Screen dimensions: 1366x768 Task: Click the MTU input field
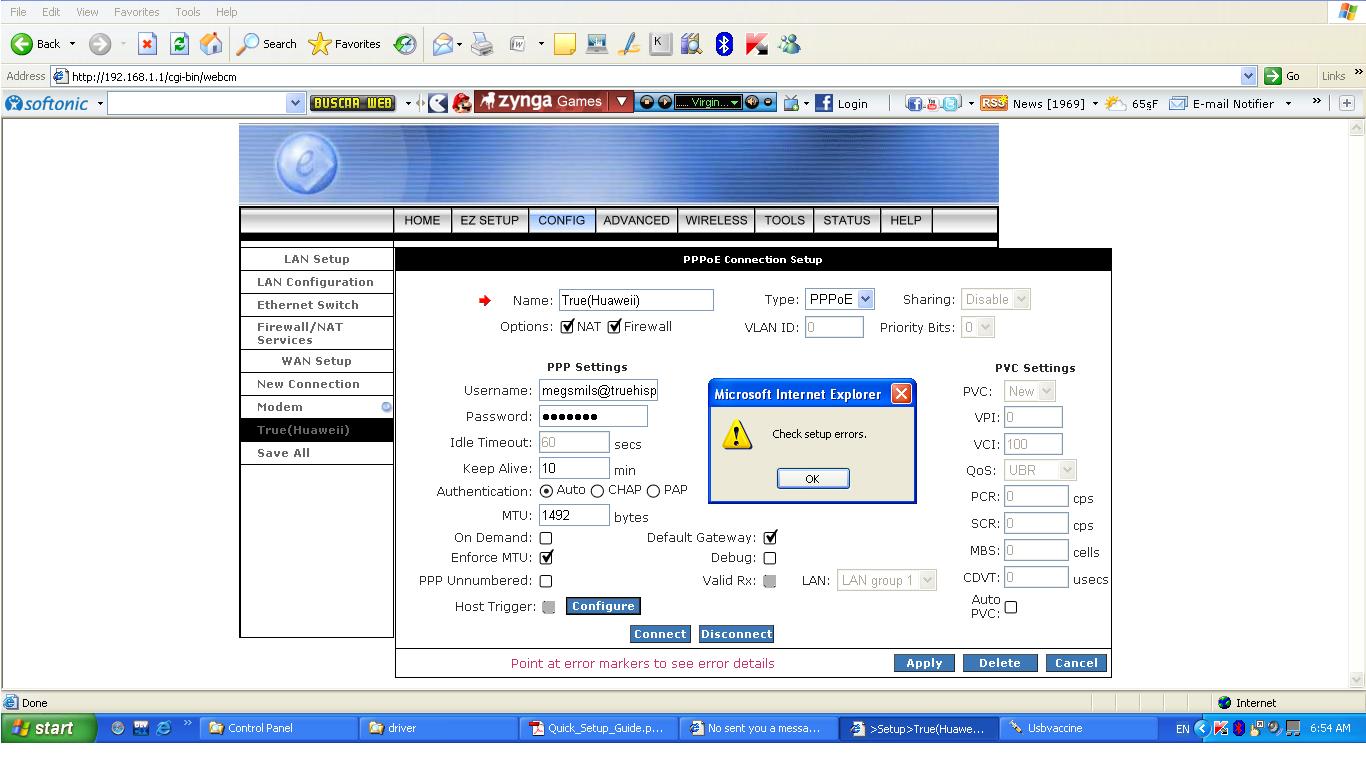(x=574, y=515)
